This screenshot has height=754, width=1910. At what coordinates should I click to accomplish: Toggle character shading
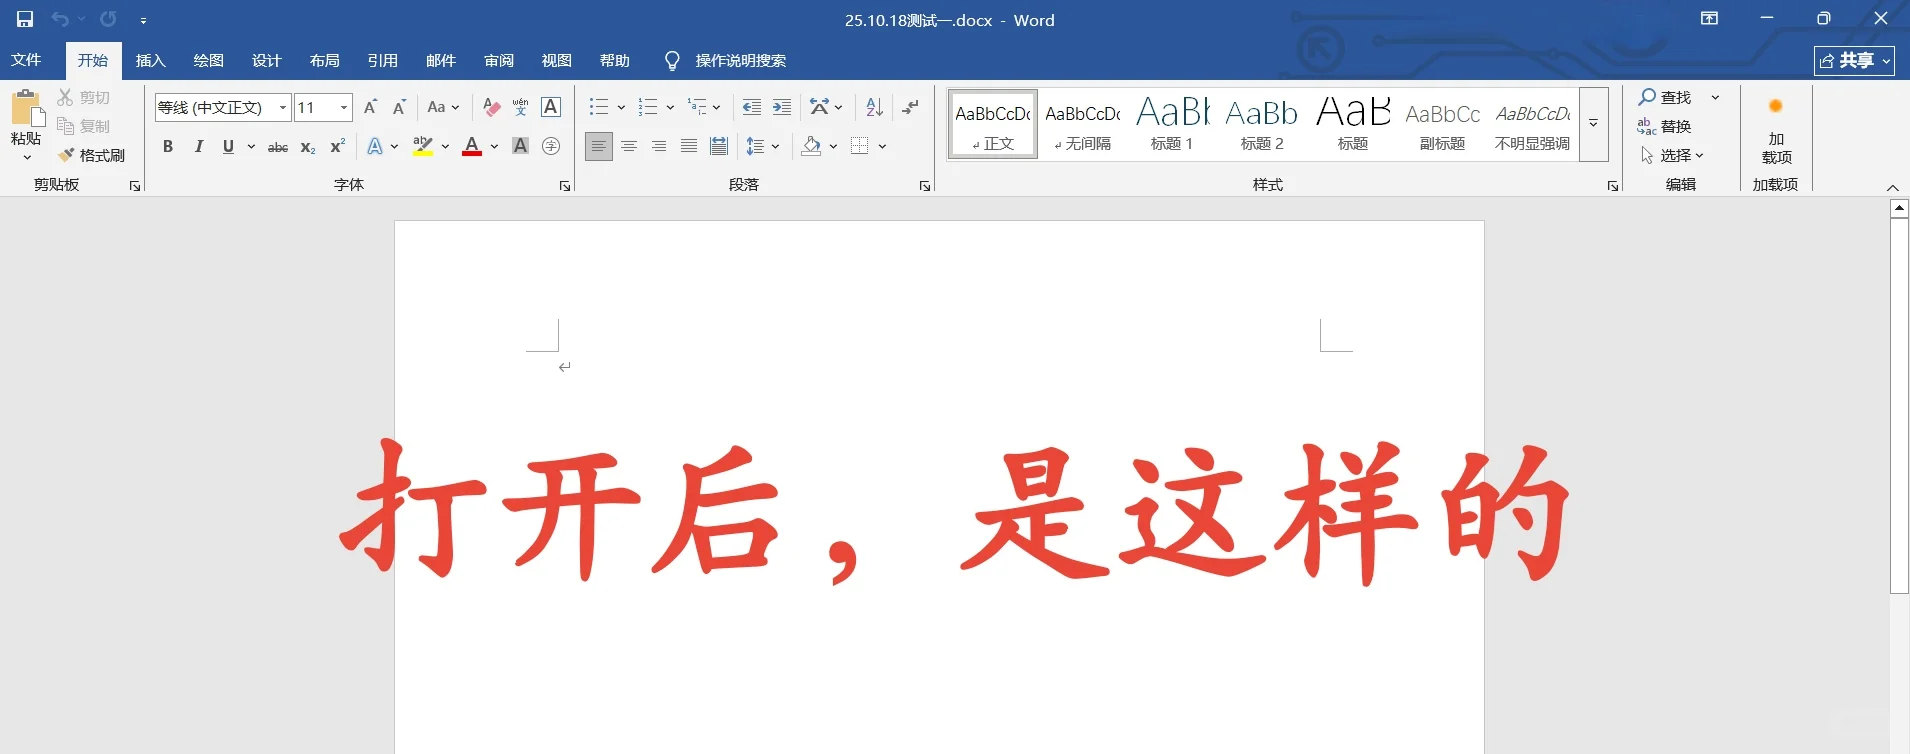[520, 146]
